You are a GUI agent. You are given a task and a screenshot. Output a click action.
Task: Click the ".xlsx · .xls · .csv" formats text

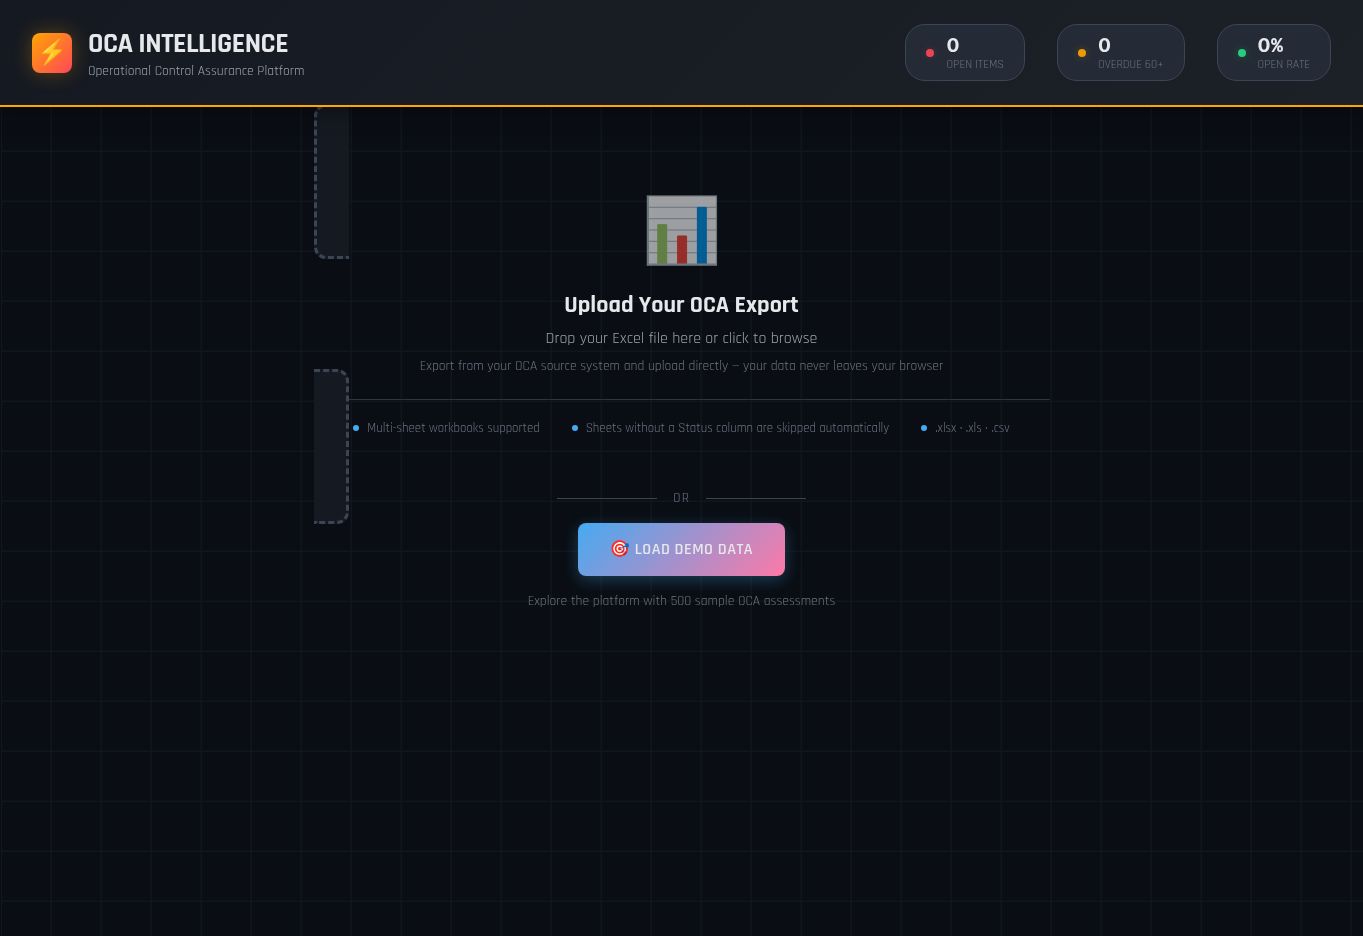972,428
